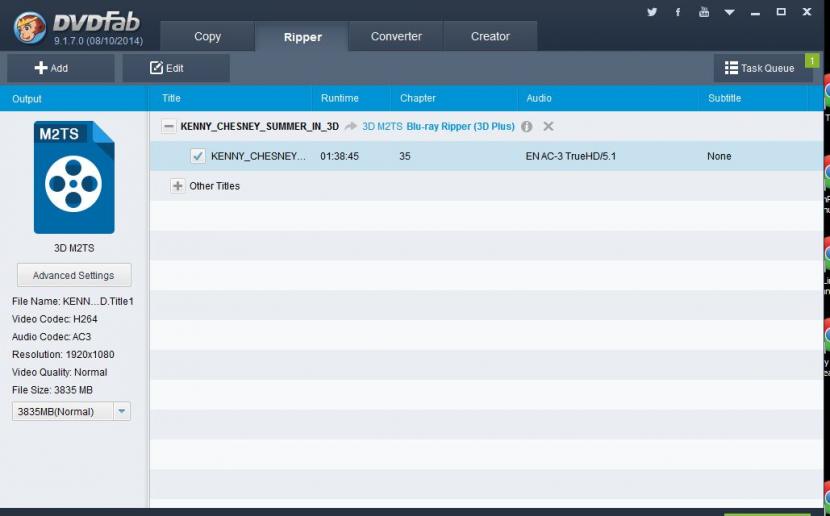Click the EN AC-3 TrueHD/5.1 audio cell
This screenshot has width=830, height=516.
coord(571,156)
